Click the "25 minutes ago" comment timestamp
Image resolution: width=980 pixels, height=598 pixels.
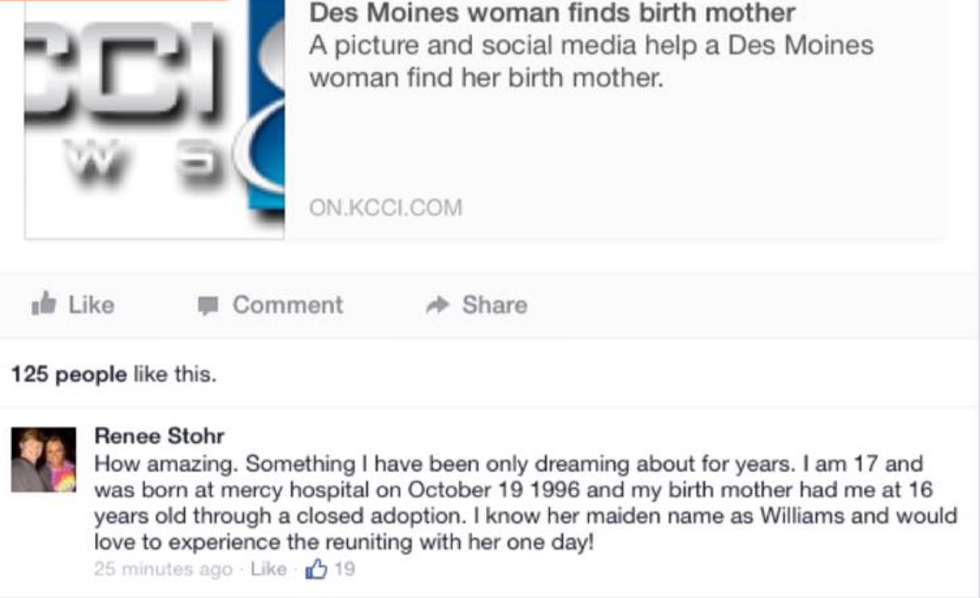point(163,570)
